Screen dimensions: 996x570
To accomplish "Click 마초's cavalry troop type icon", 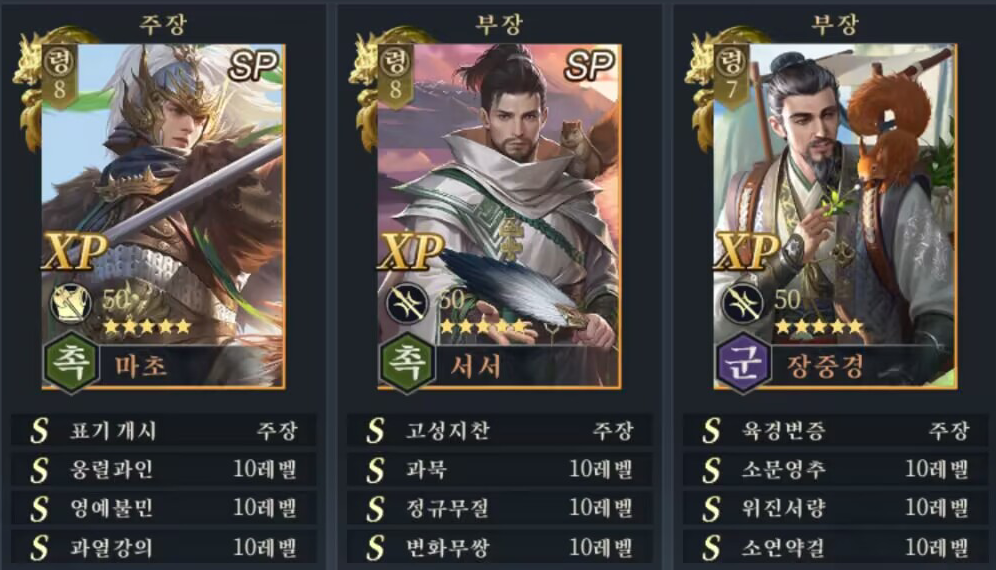I will 72,303.
